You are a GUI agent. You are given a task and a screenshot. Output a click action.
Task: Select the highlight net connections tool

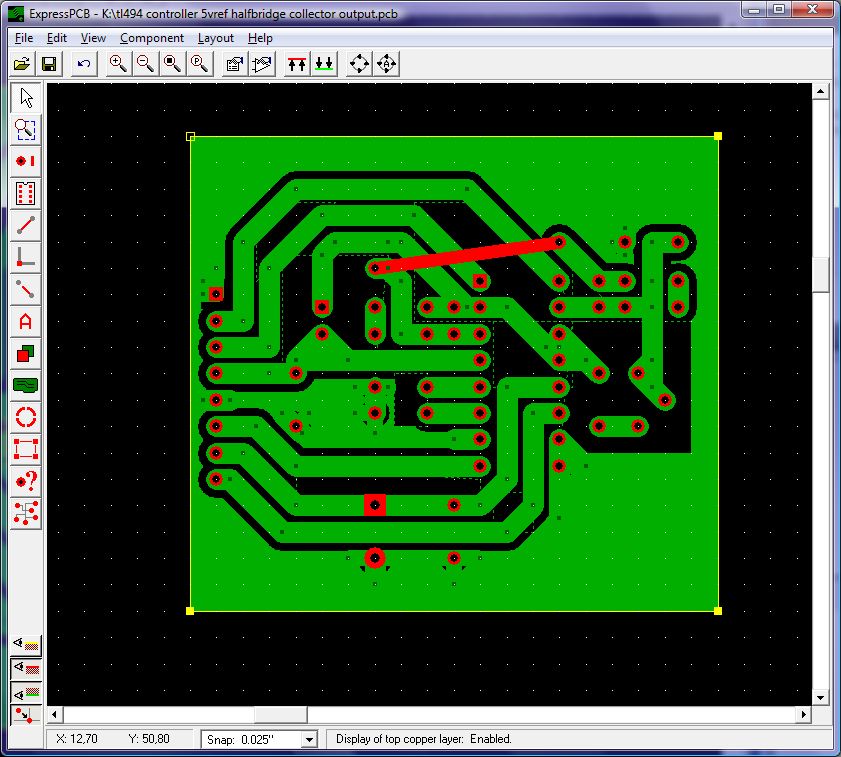click(x=26, y=513)
